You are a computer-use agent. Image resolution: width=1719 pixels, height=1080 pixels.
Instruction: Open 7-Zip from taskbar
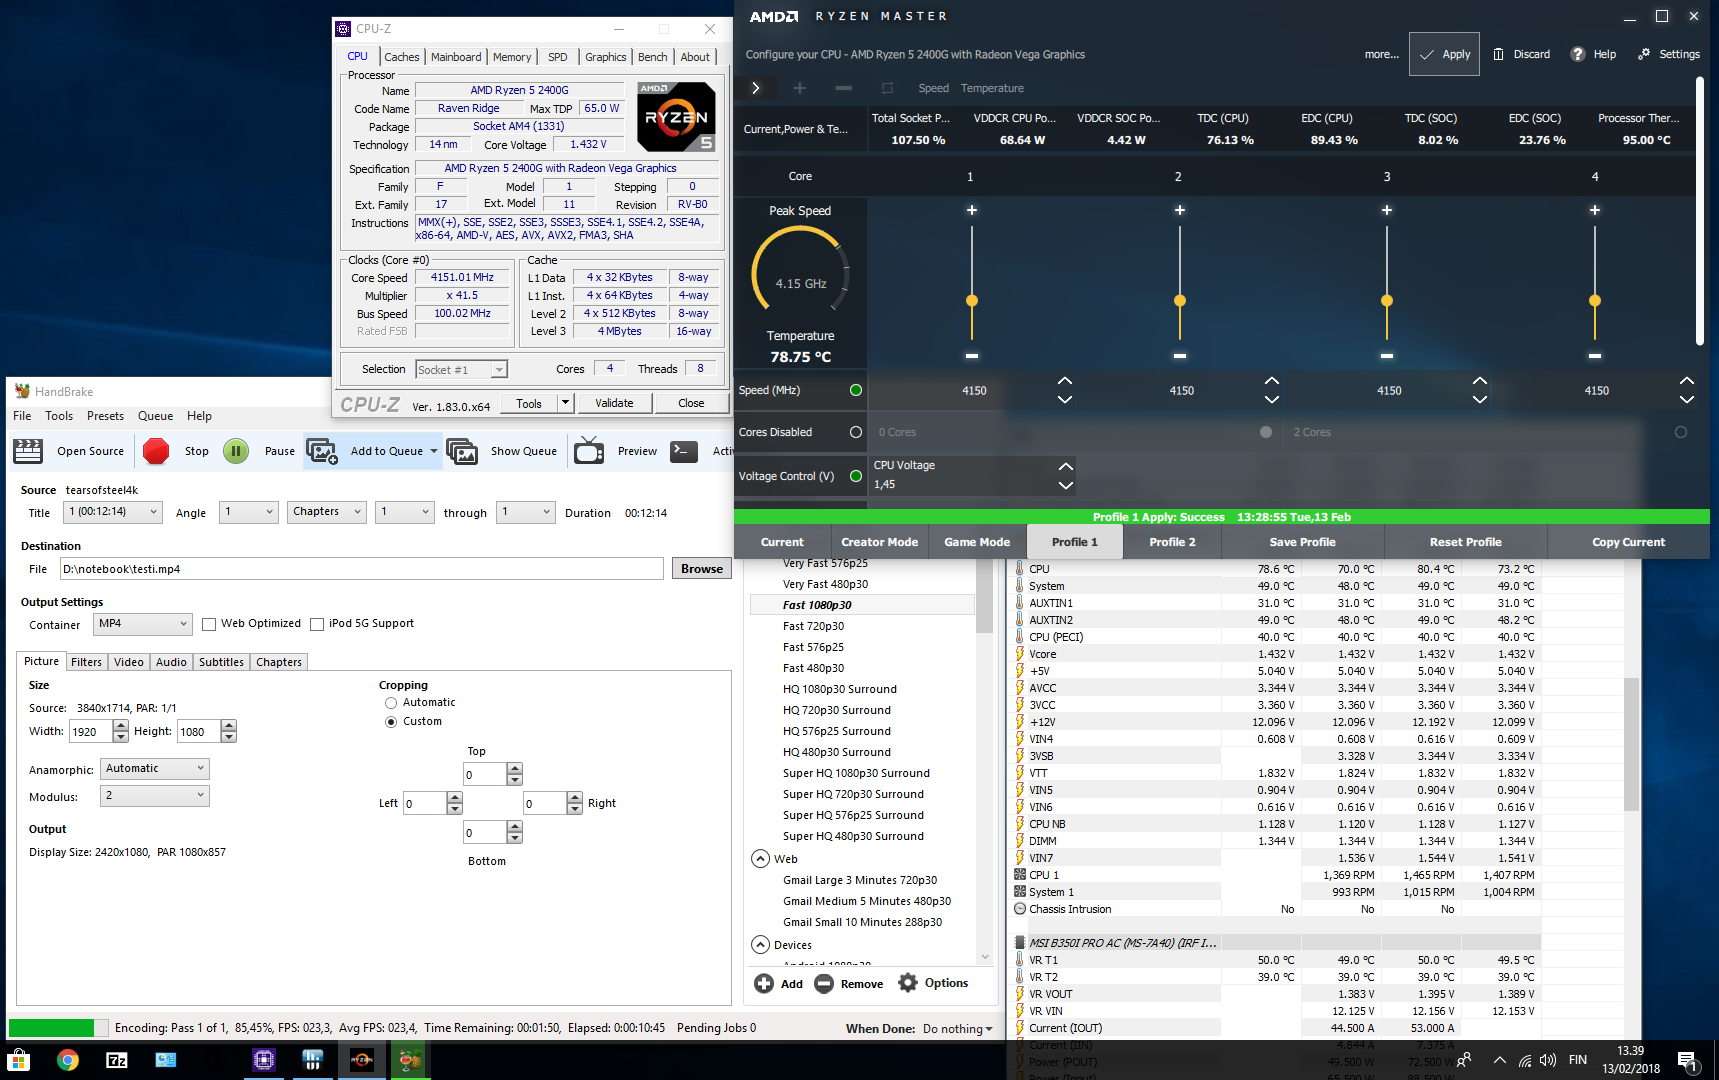coord(117,1060)
